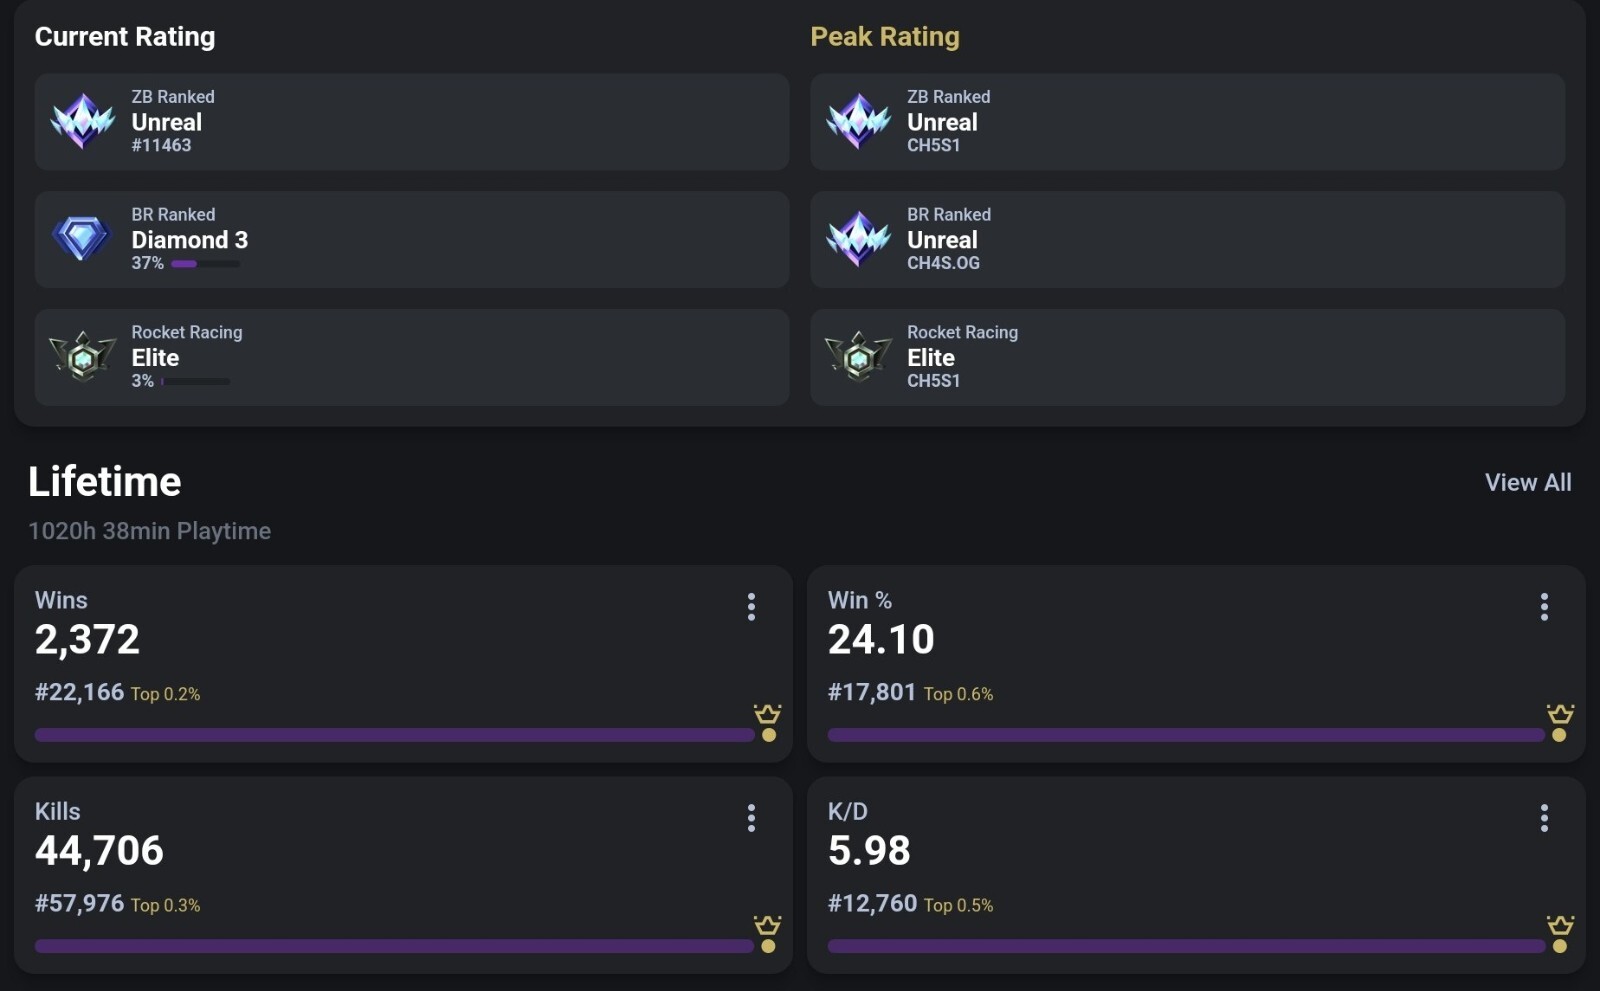This screenshot has width=1600, height=991.
Task: Click the Unreal icon in Peak BR Ranked
Action: pyautogui.click(x=859, y=239)
